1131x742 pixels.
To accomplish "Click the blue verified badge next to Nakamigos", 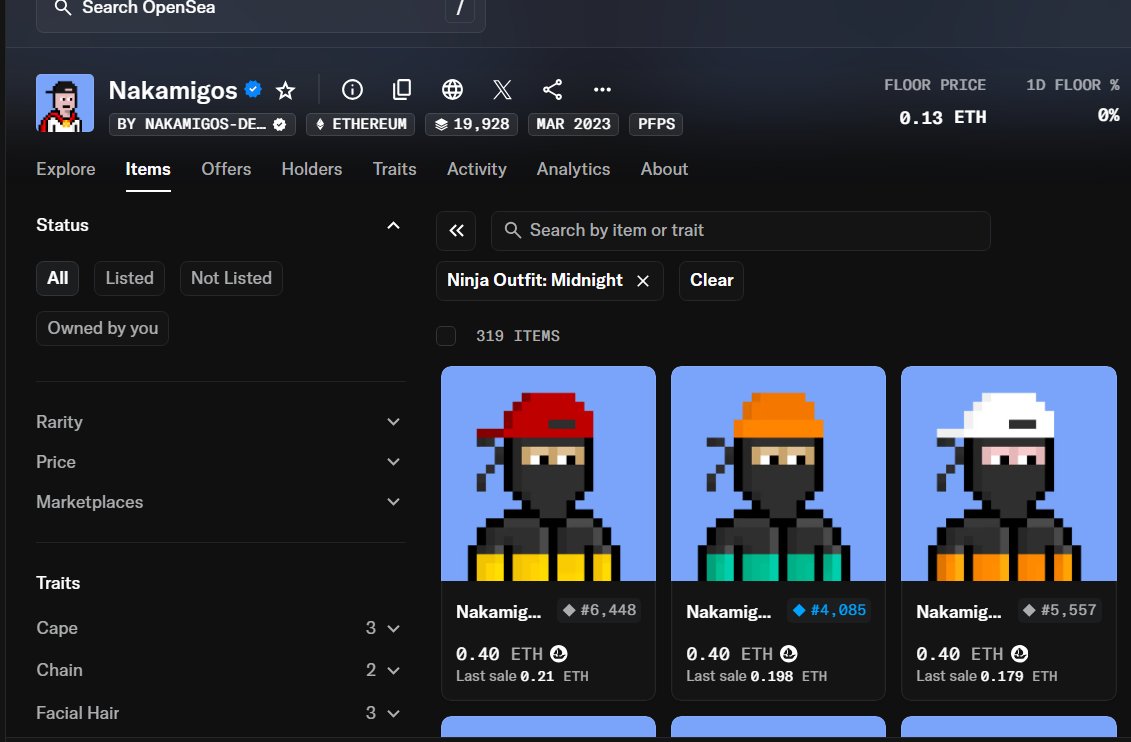I will [x=253, y=89].
